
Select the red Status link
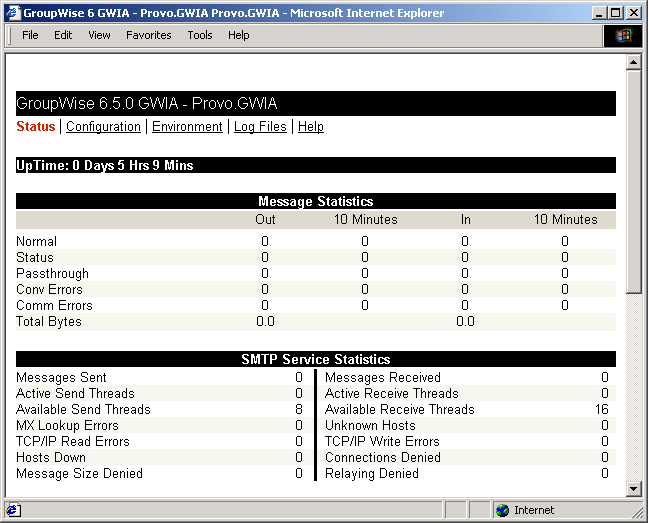[x=36, y=126]
